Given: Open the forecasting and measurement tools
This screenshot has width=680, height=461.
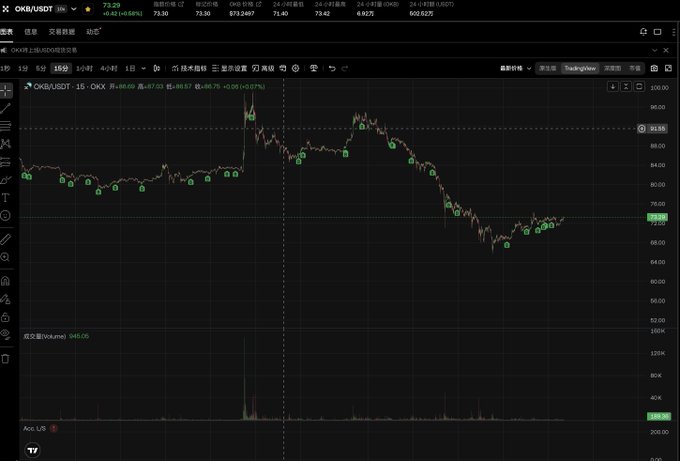Looking at the screenshot, I should click(6, 162).
